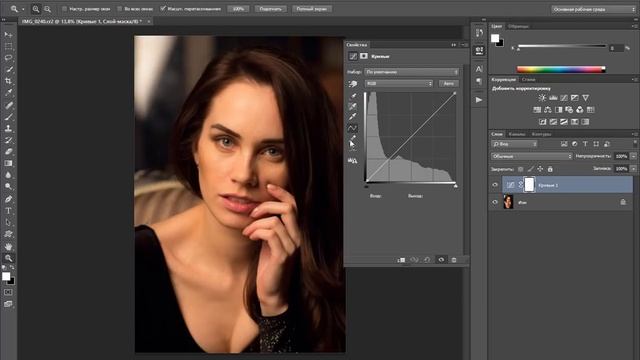Click the lock all icon in the Layers panel

coord(550,169)
